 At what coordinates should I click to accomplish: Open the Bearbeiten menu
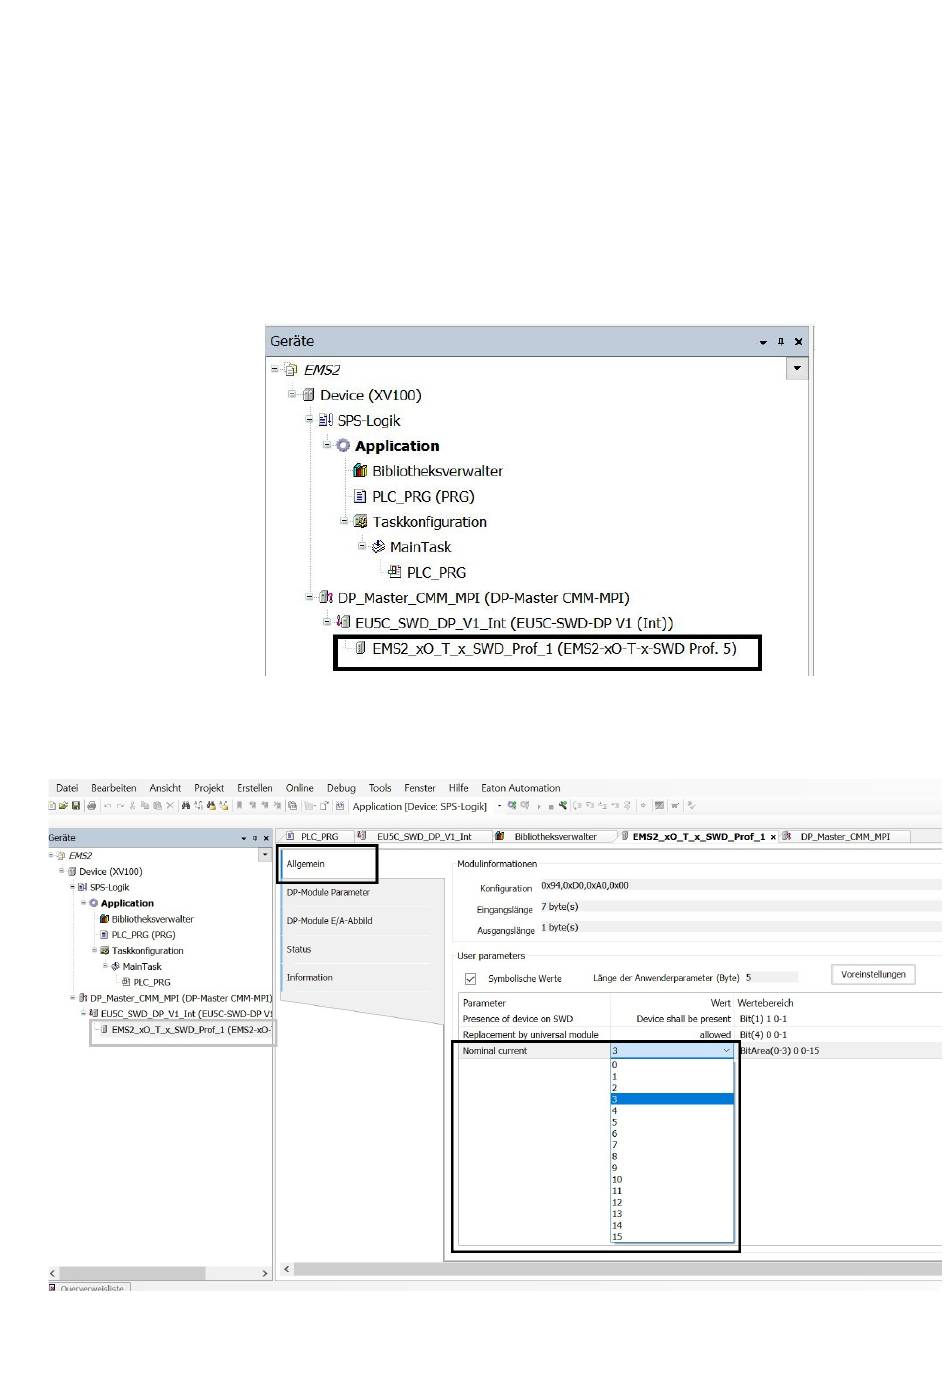point(114,788)
